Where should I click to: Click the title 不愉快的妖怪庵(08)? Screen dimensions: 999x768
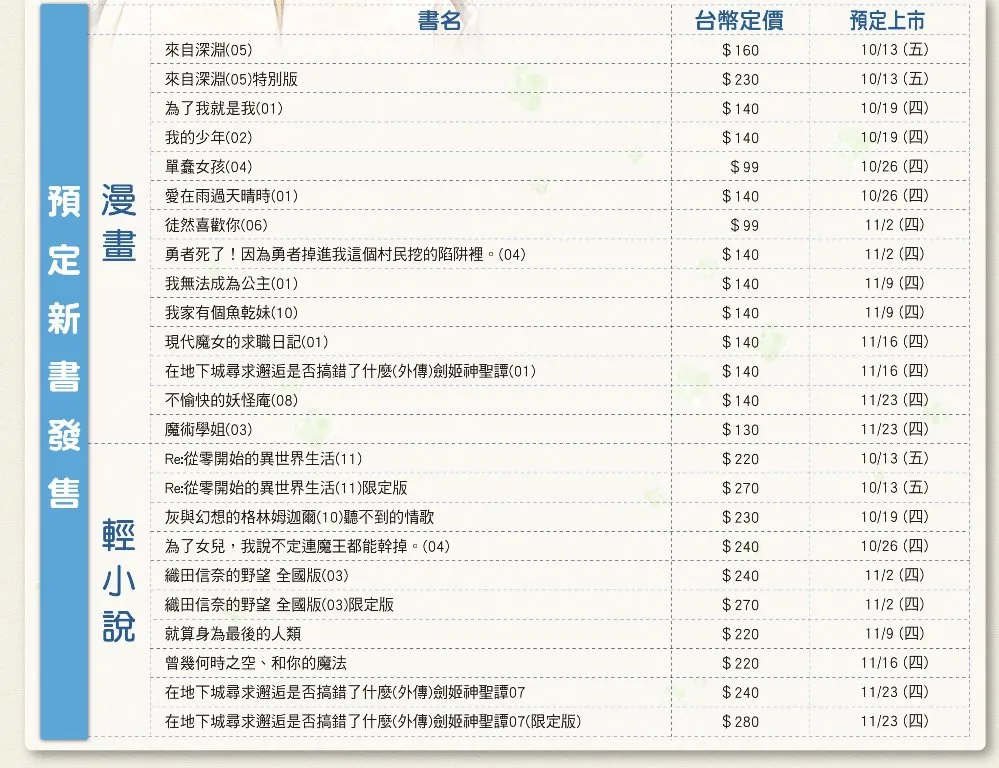pos(231,400)
